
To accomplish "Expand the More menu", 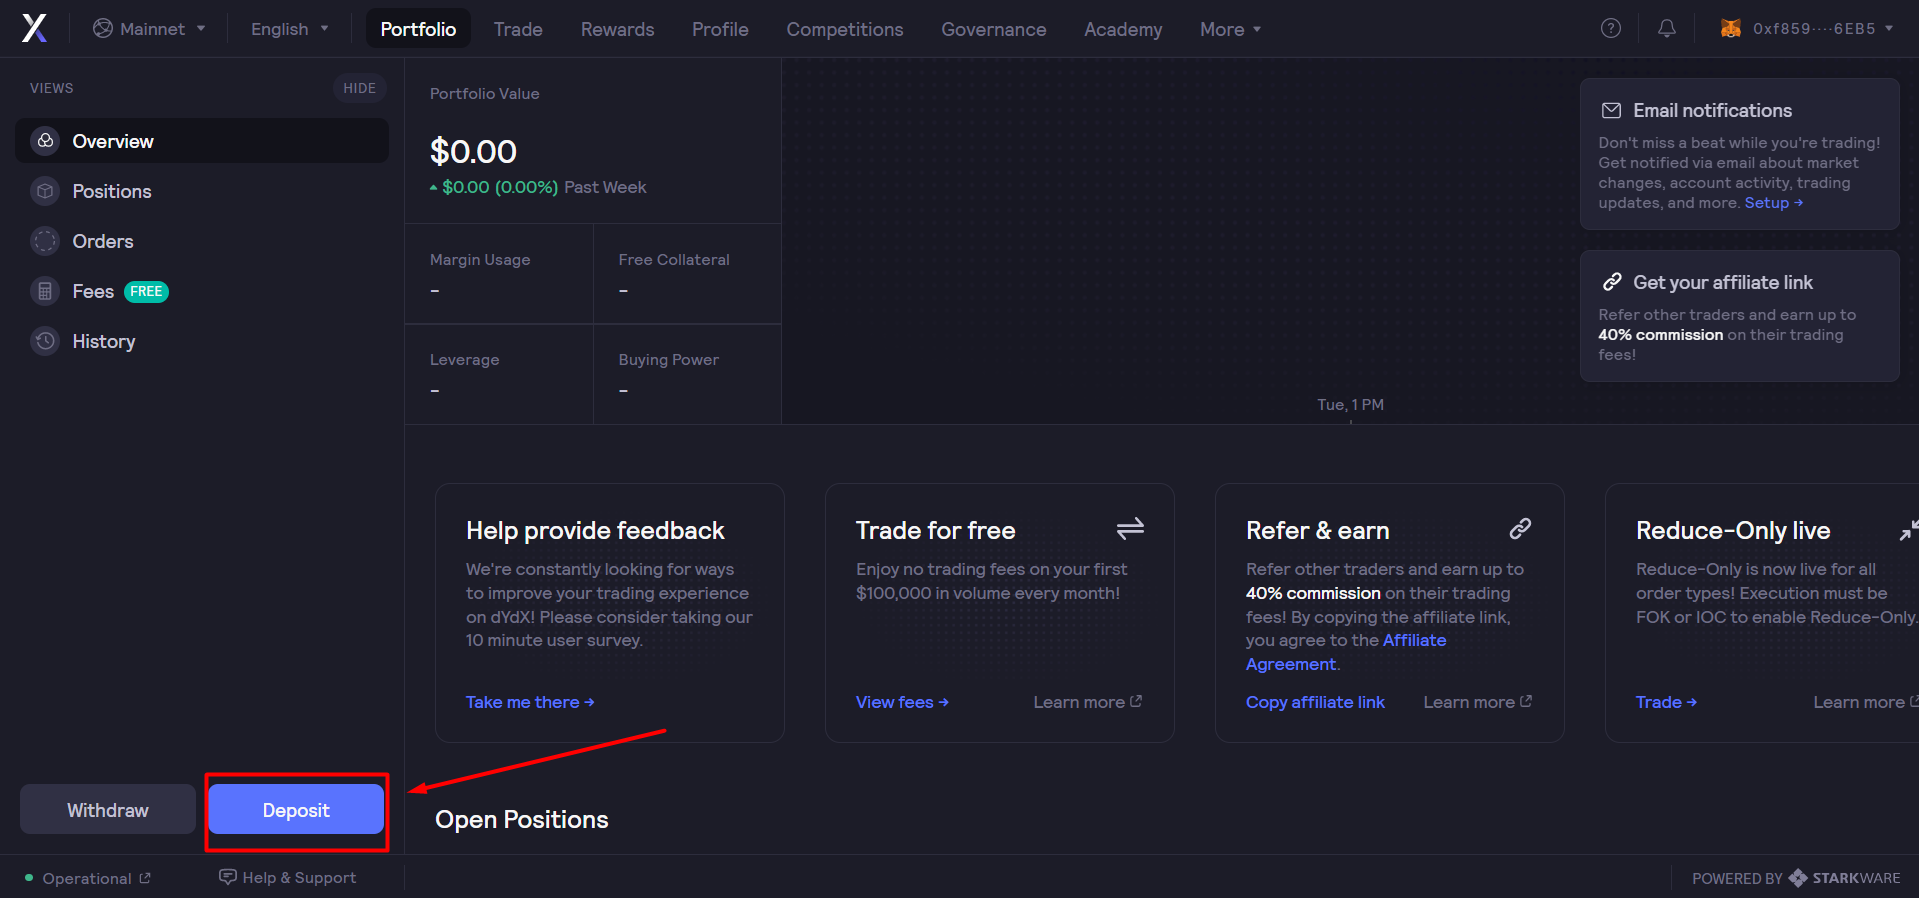I will (1230, 29).
